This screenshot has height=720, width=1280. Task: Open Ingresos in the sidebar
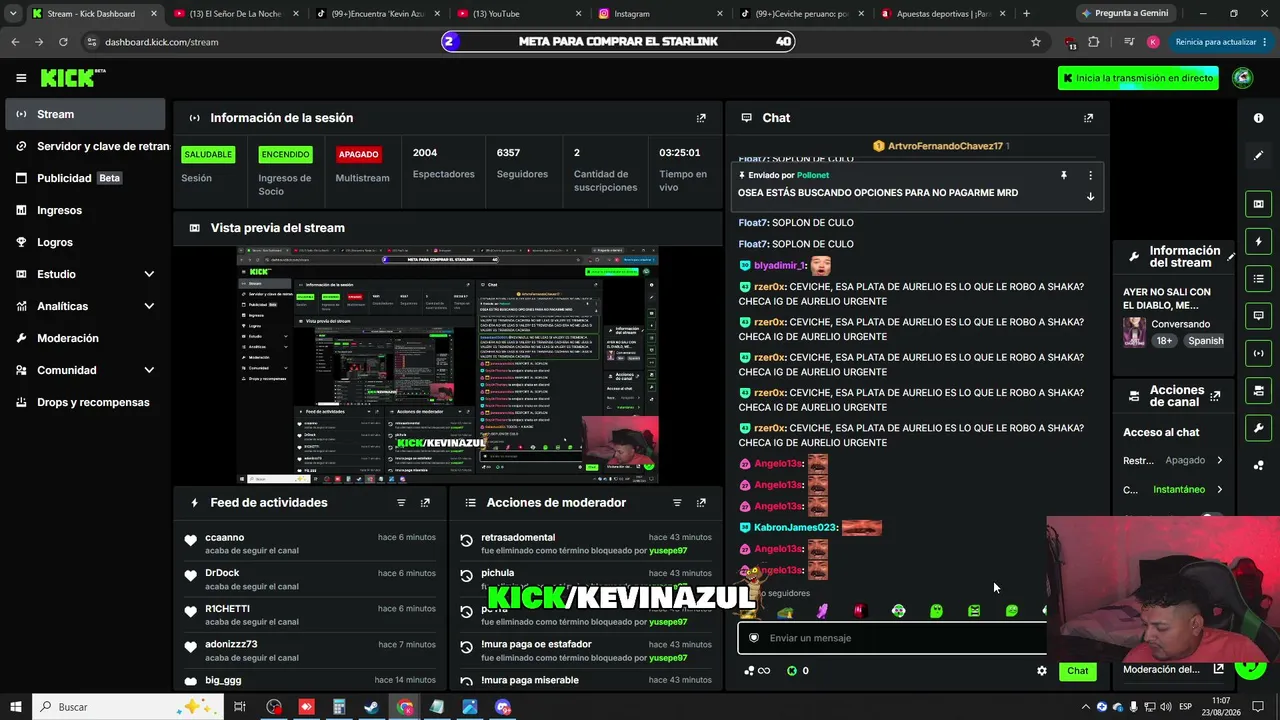85,210
